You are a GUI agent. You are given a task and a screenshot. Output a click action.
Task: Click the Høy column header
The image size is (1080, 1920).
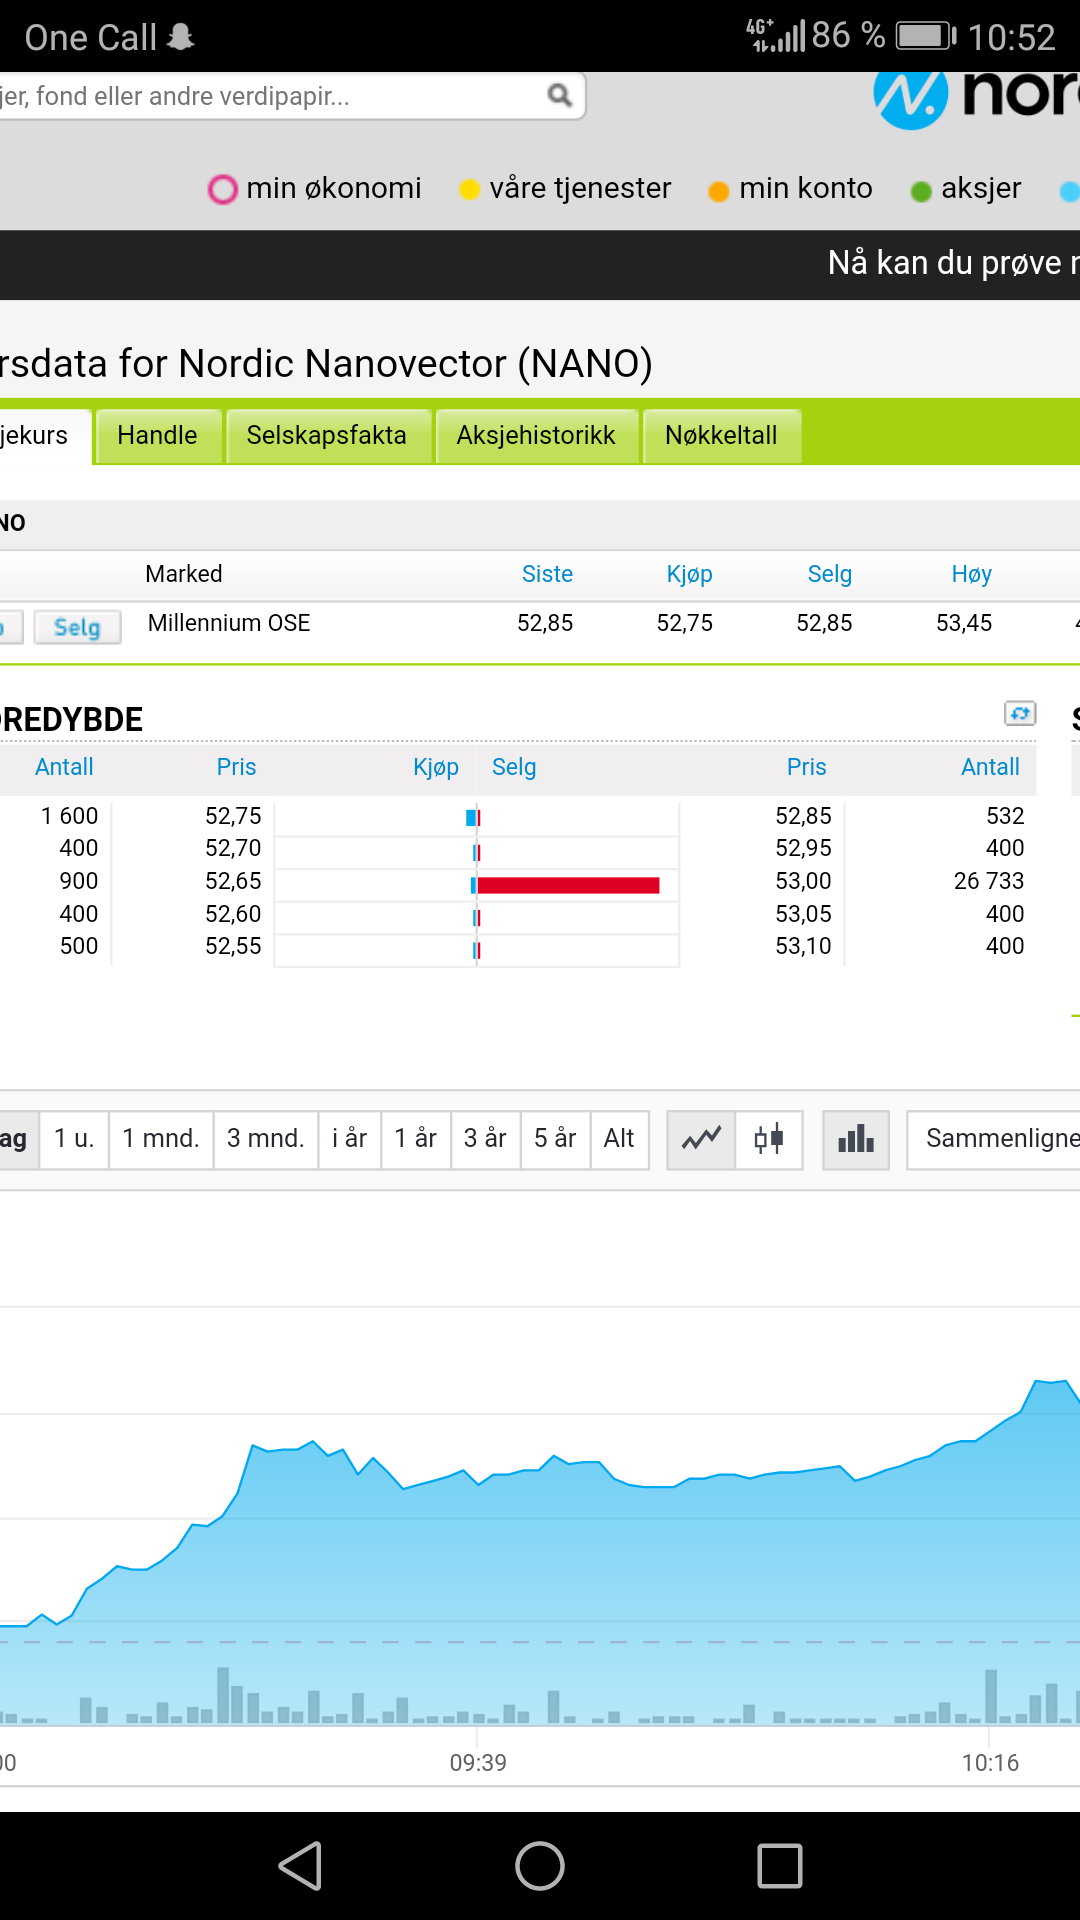click(x=972, y=574)
